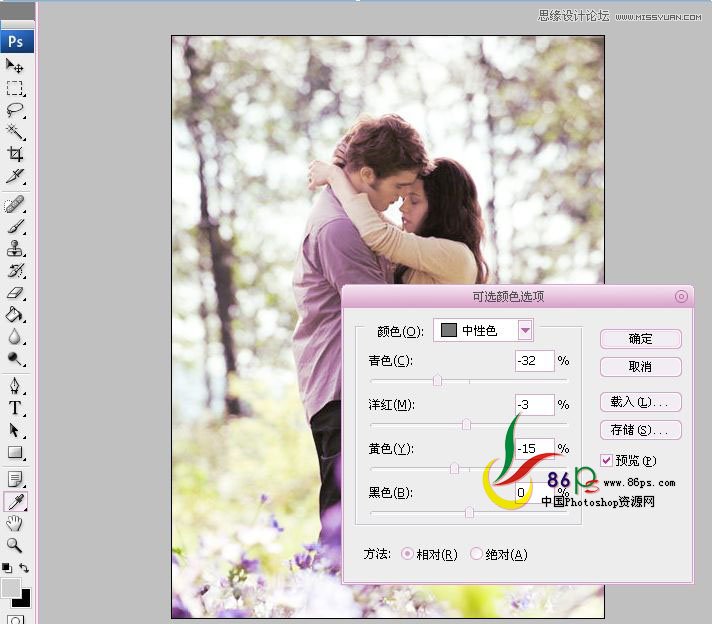This screenshot has width=712, height=624.
Task: Click the 黄色 slider handle
Action: click(454, 468)
